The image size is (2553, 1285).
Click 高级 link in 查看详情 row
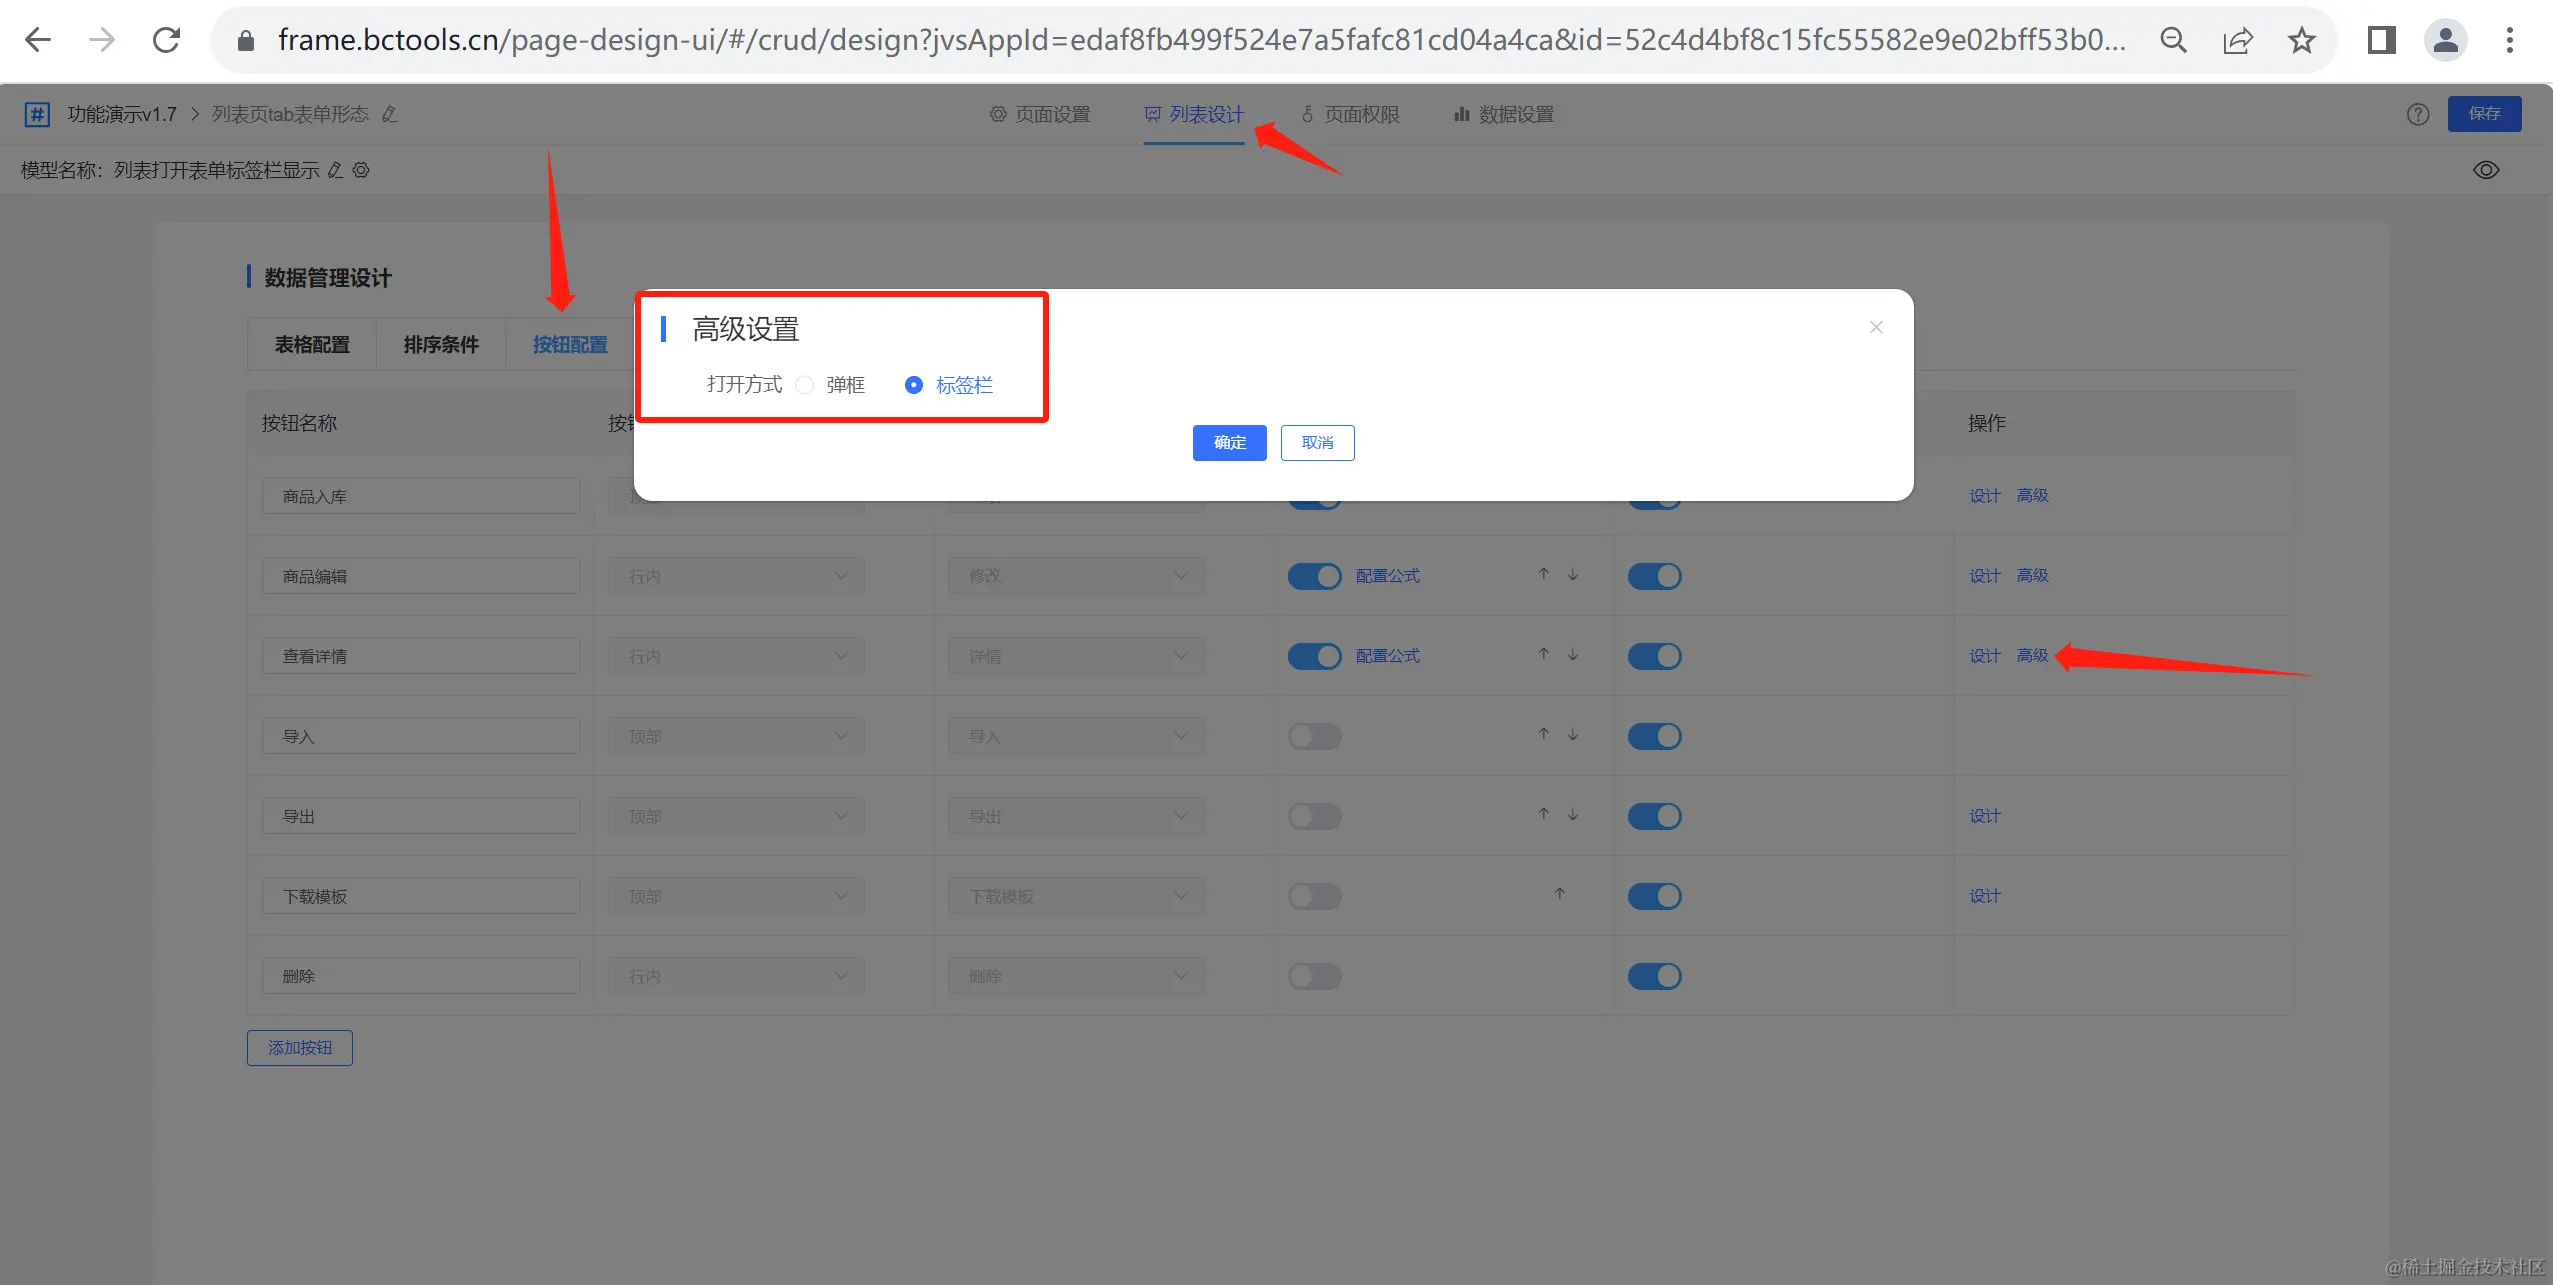tap(2032, 655)
